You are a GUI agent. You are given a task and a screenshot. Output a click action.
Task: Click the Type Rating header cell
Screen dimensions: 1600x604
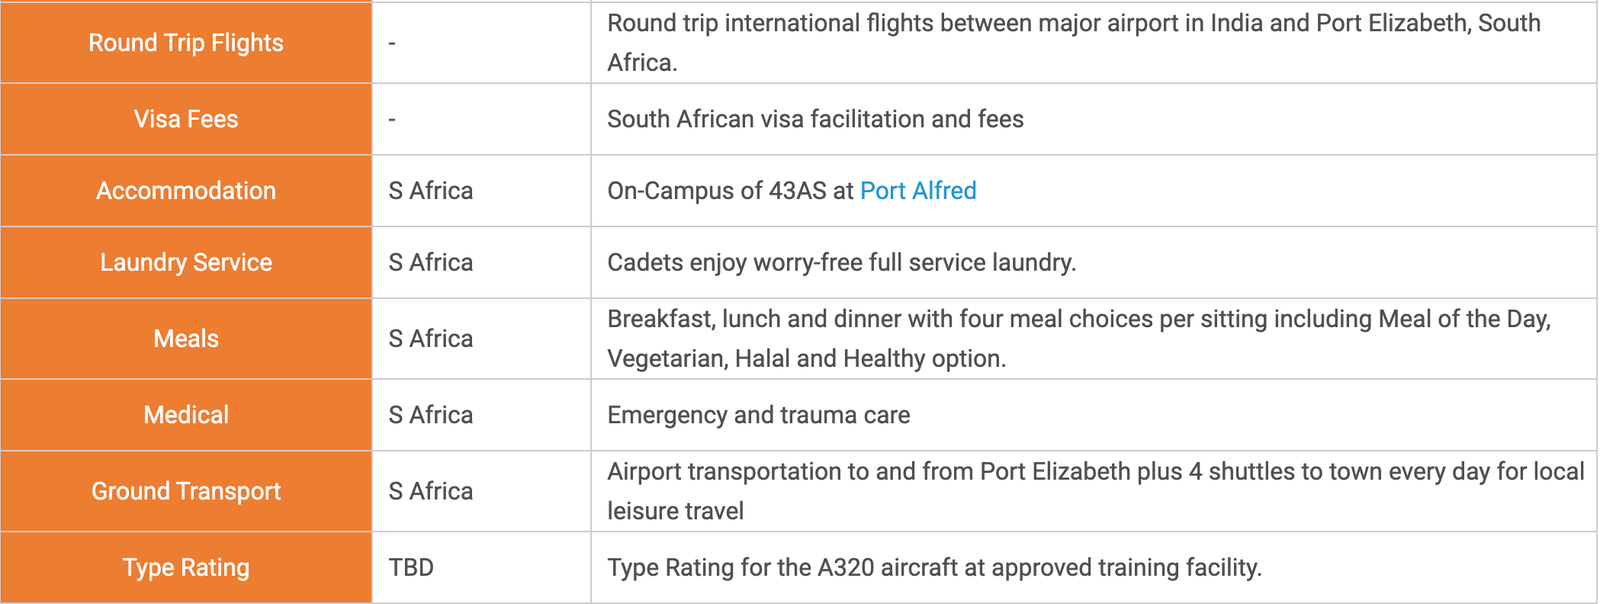click(186, 567)
